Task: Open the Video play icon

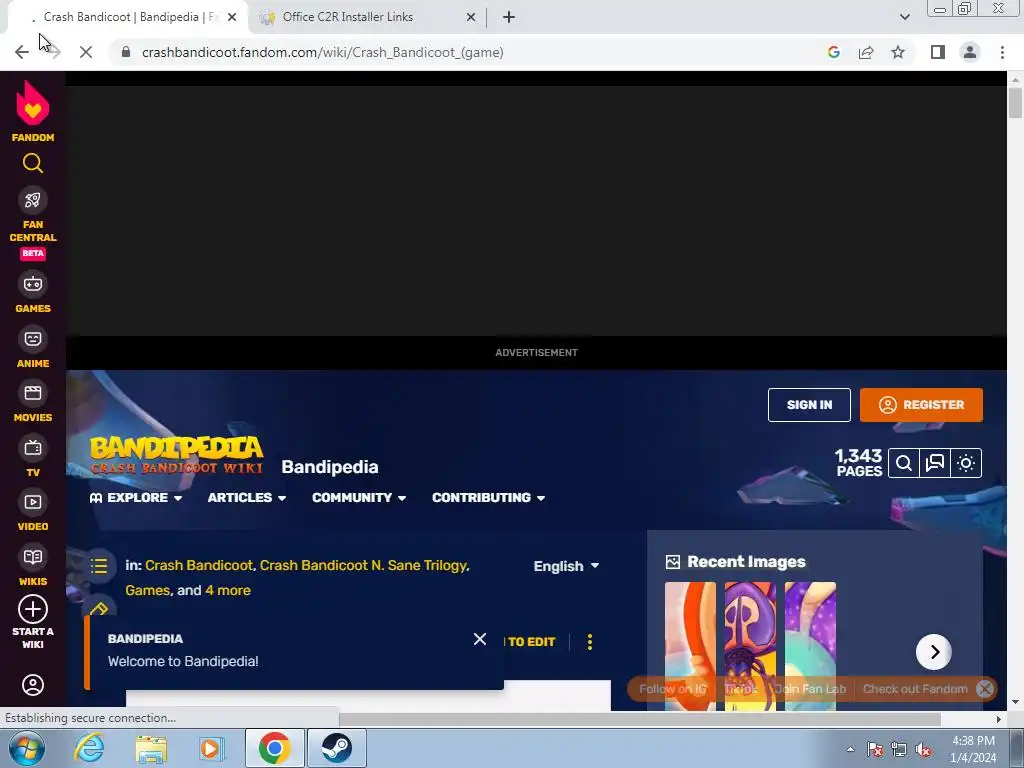Action: click(x=33, y=502)
